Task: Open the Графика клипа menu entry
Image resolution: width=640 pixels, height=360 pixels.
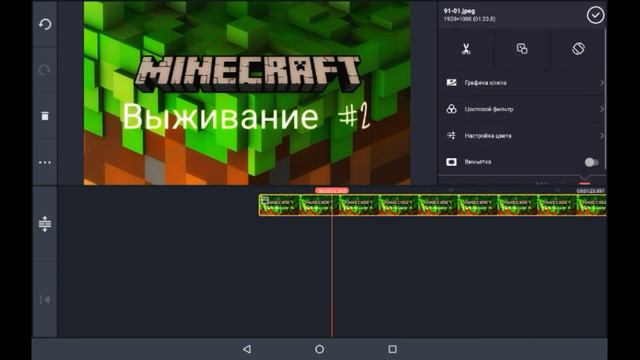Action: [x=522, y=83]
